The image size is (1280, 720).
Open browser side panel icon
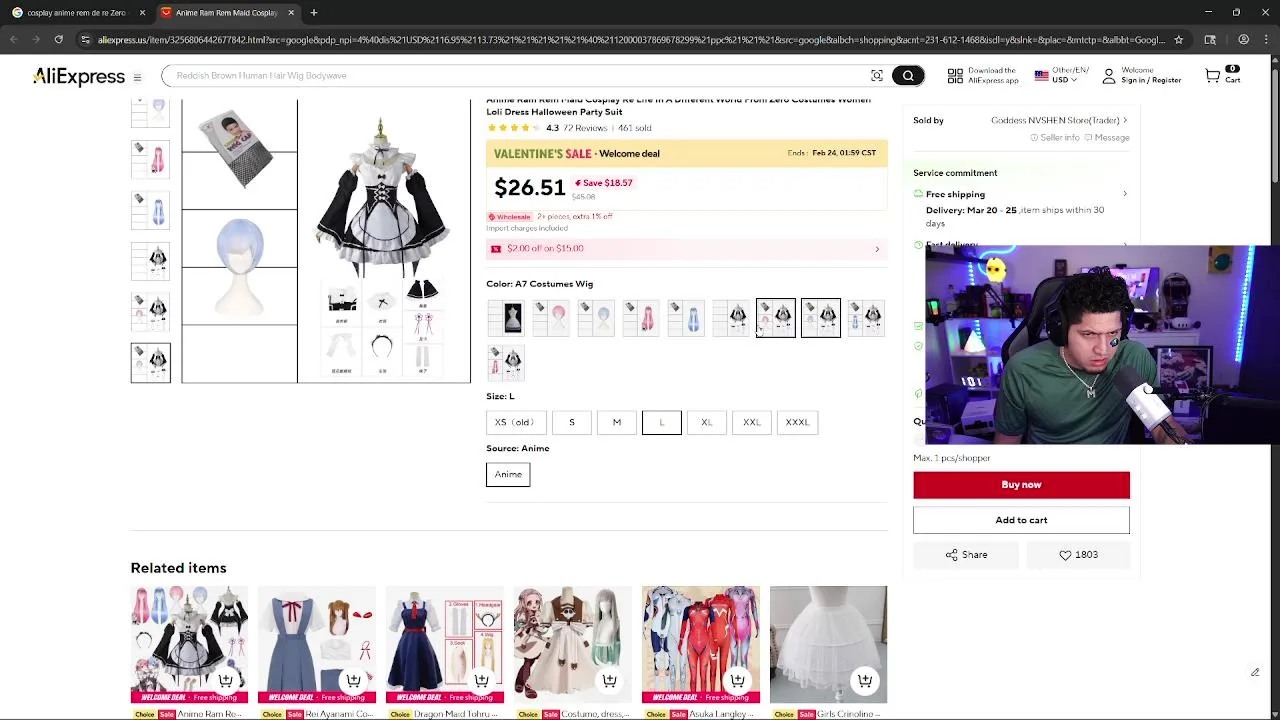coord(1210,40)
